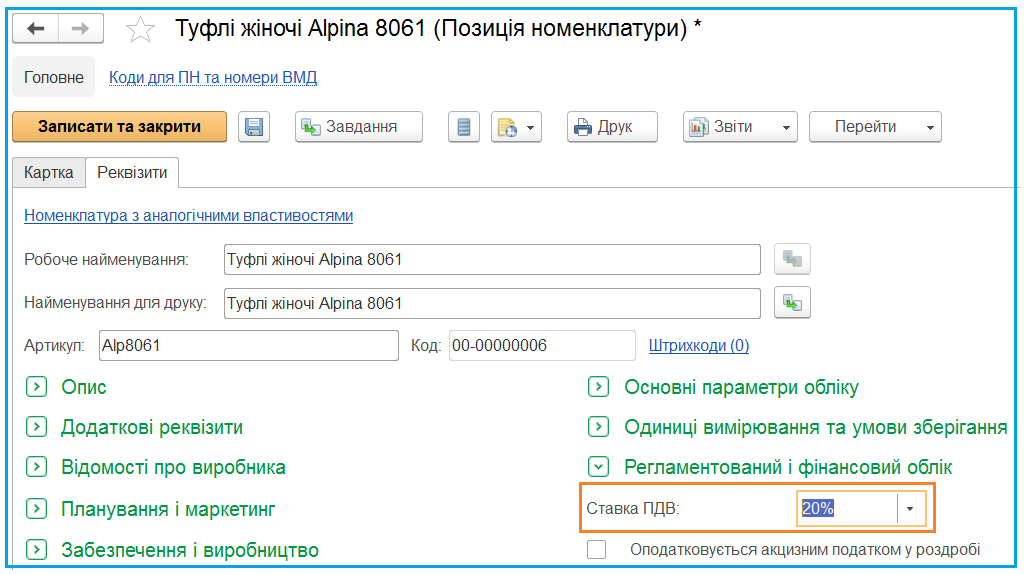
Task: Click the Завдання button
Action: coord(359,127)
